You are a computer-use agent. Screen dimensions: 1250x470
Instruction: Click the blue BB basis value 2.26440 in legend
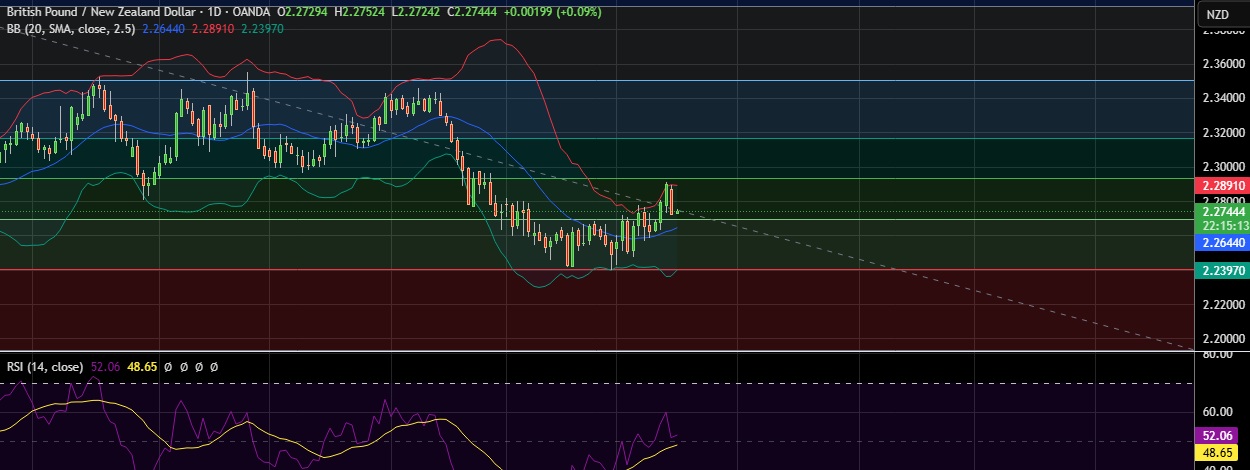[x=162, y=30]
